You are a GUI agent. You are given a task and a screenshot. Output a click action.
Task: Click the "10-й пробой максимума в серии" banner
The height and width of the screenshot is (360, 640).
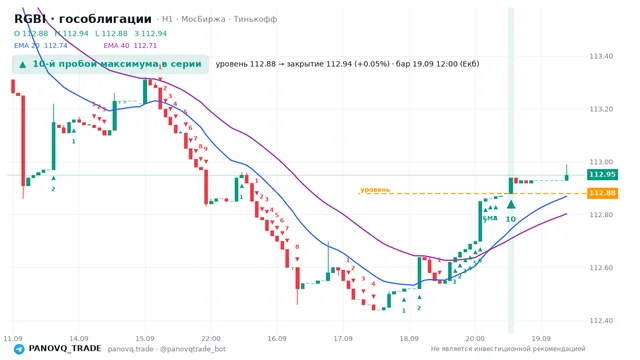pos(110,64)
